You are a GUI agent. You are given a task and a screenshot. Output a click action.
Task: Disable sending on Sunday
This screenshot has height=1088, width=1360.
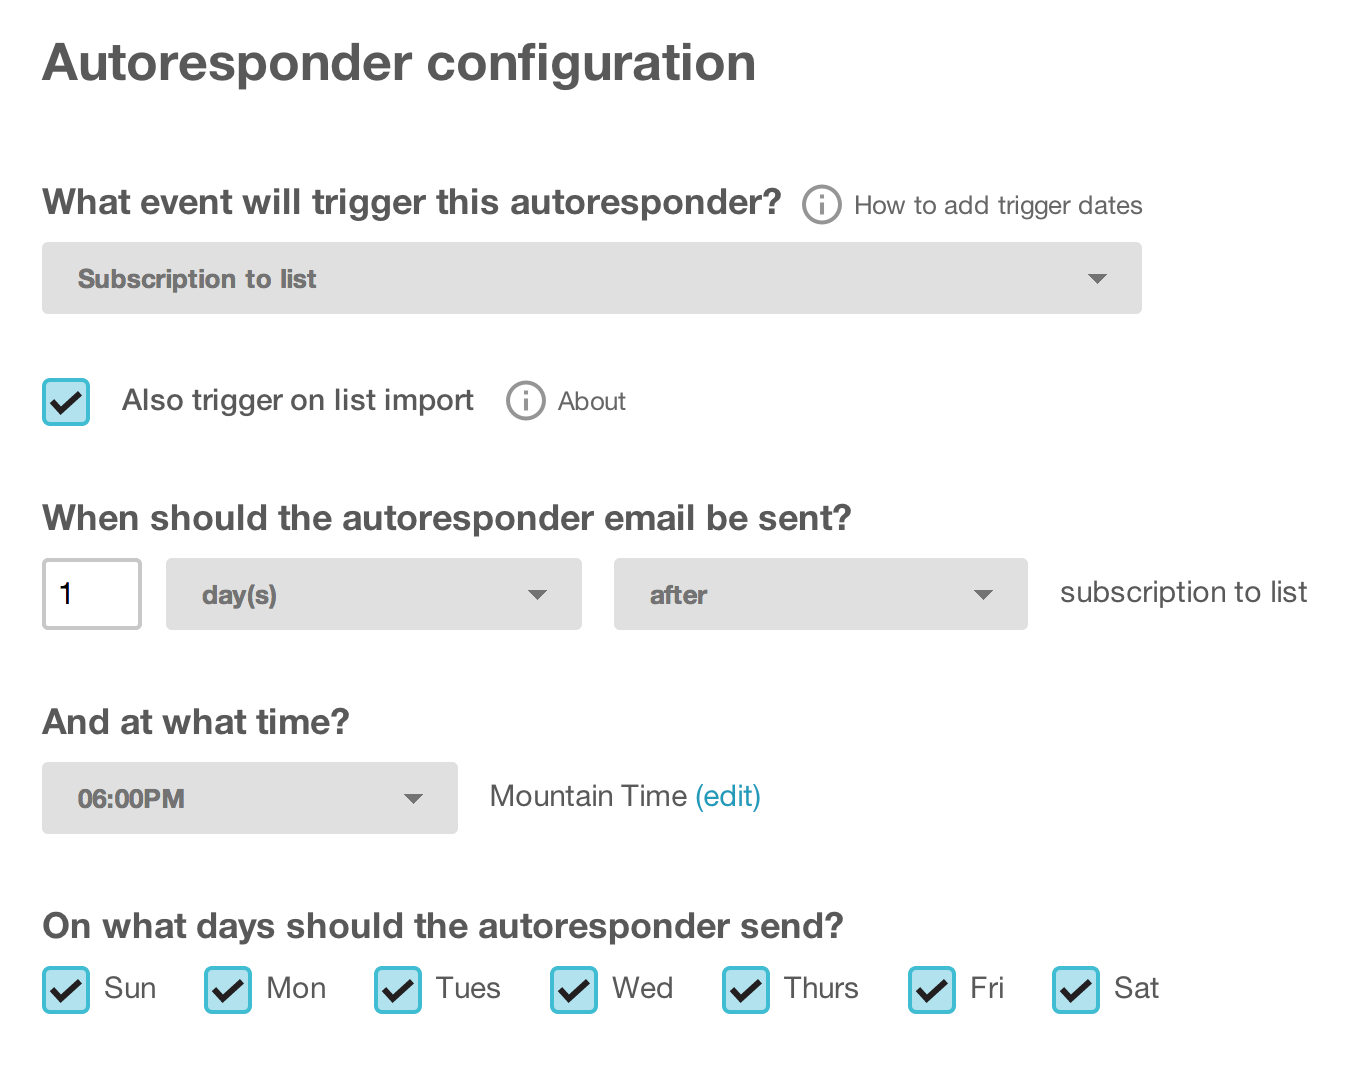click(65, 990)
